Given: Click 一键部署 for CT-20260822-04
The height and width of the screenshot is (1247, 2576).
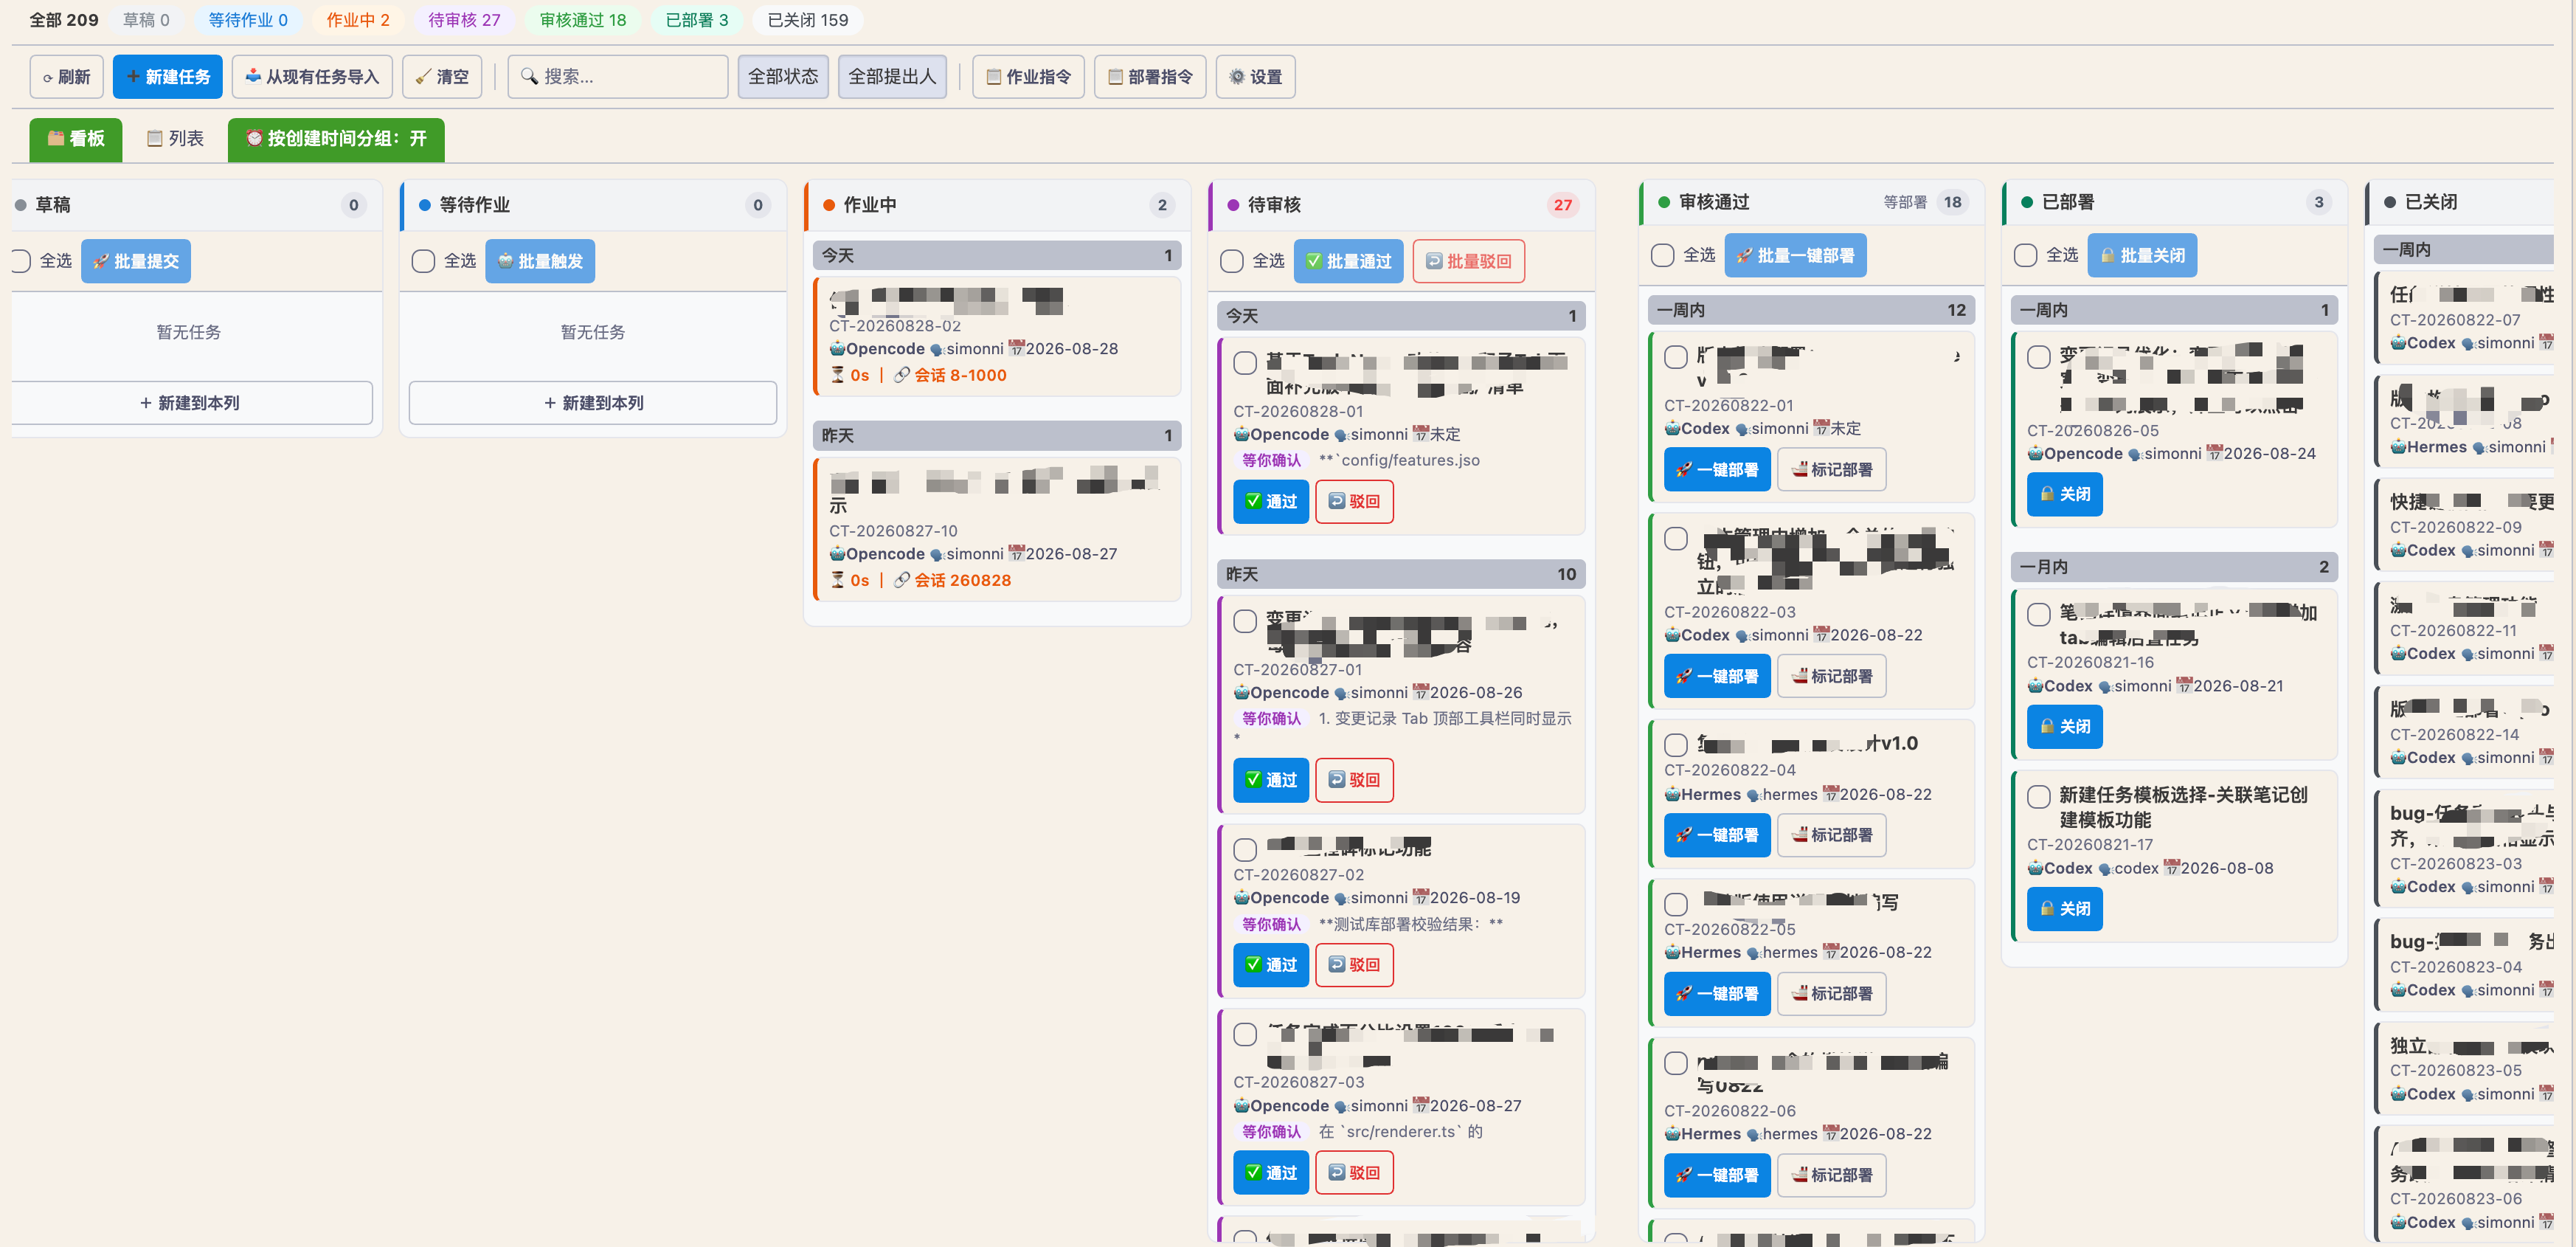Looking at the screenshot, I should coord(1717,835).
